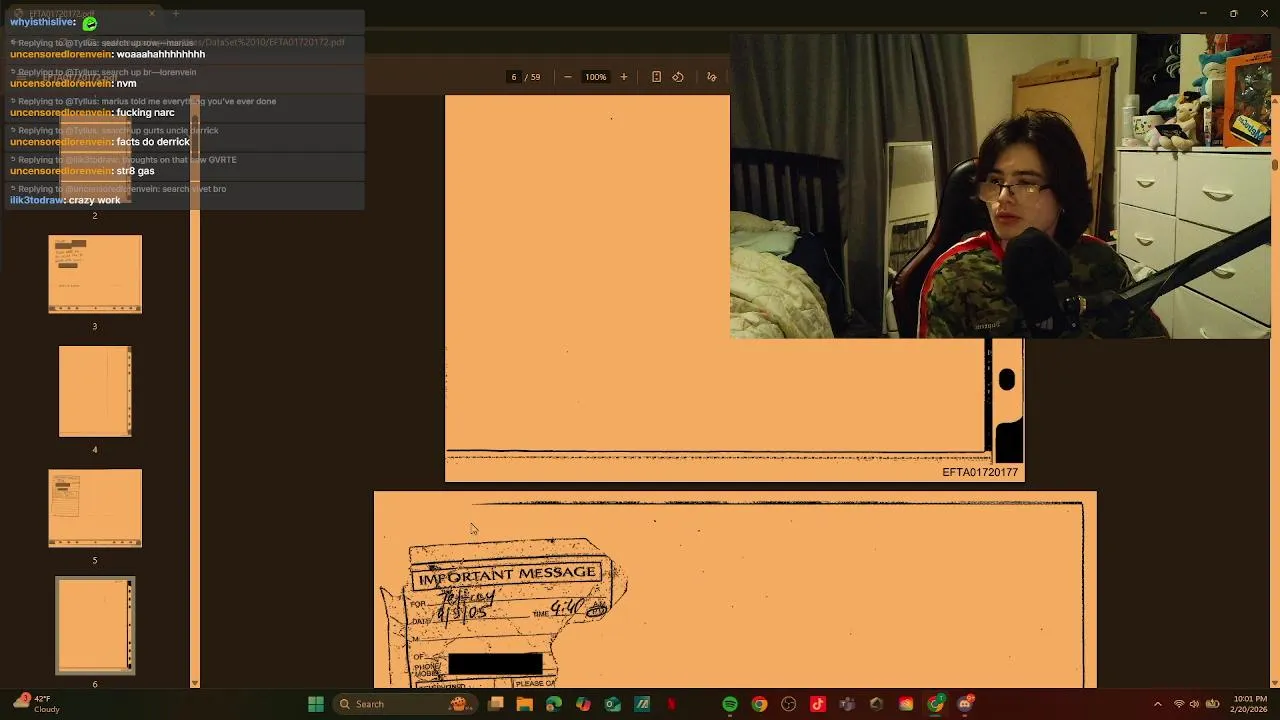
Task: Open a new browser tab
Action: [176, 14]
